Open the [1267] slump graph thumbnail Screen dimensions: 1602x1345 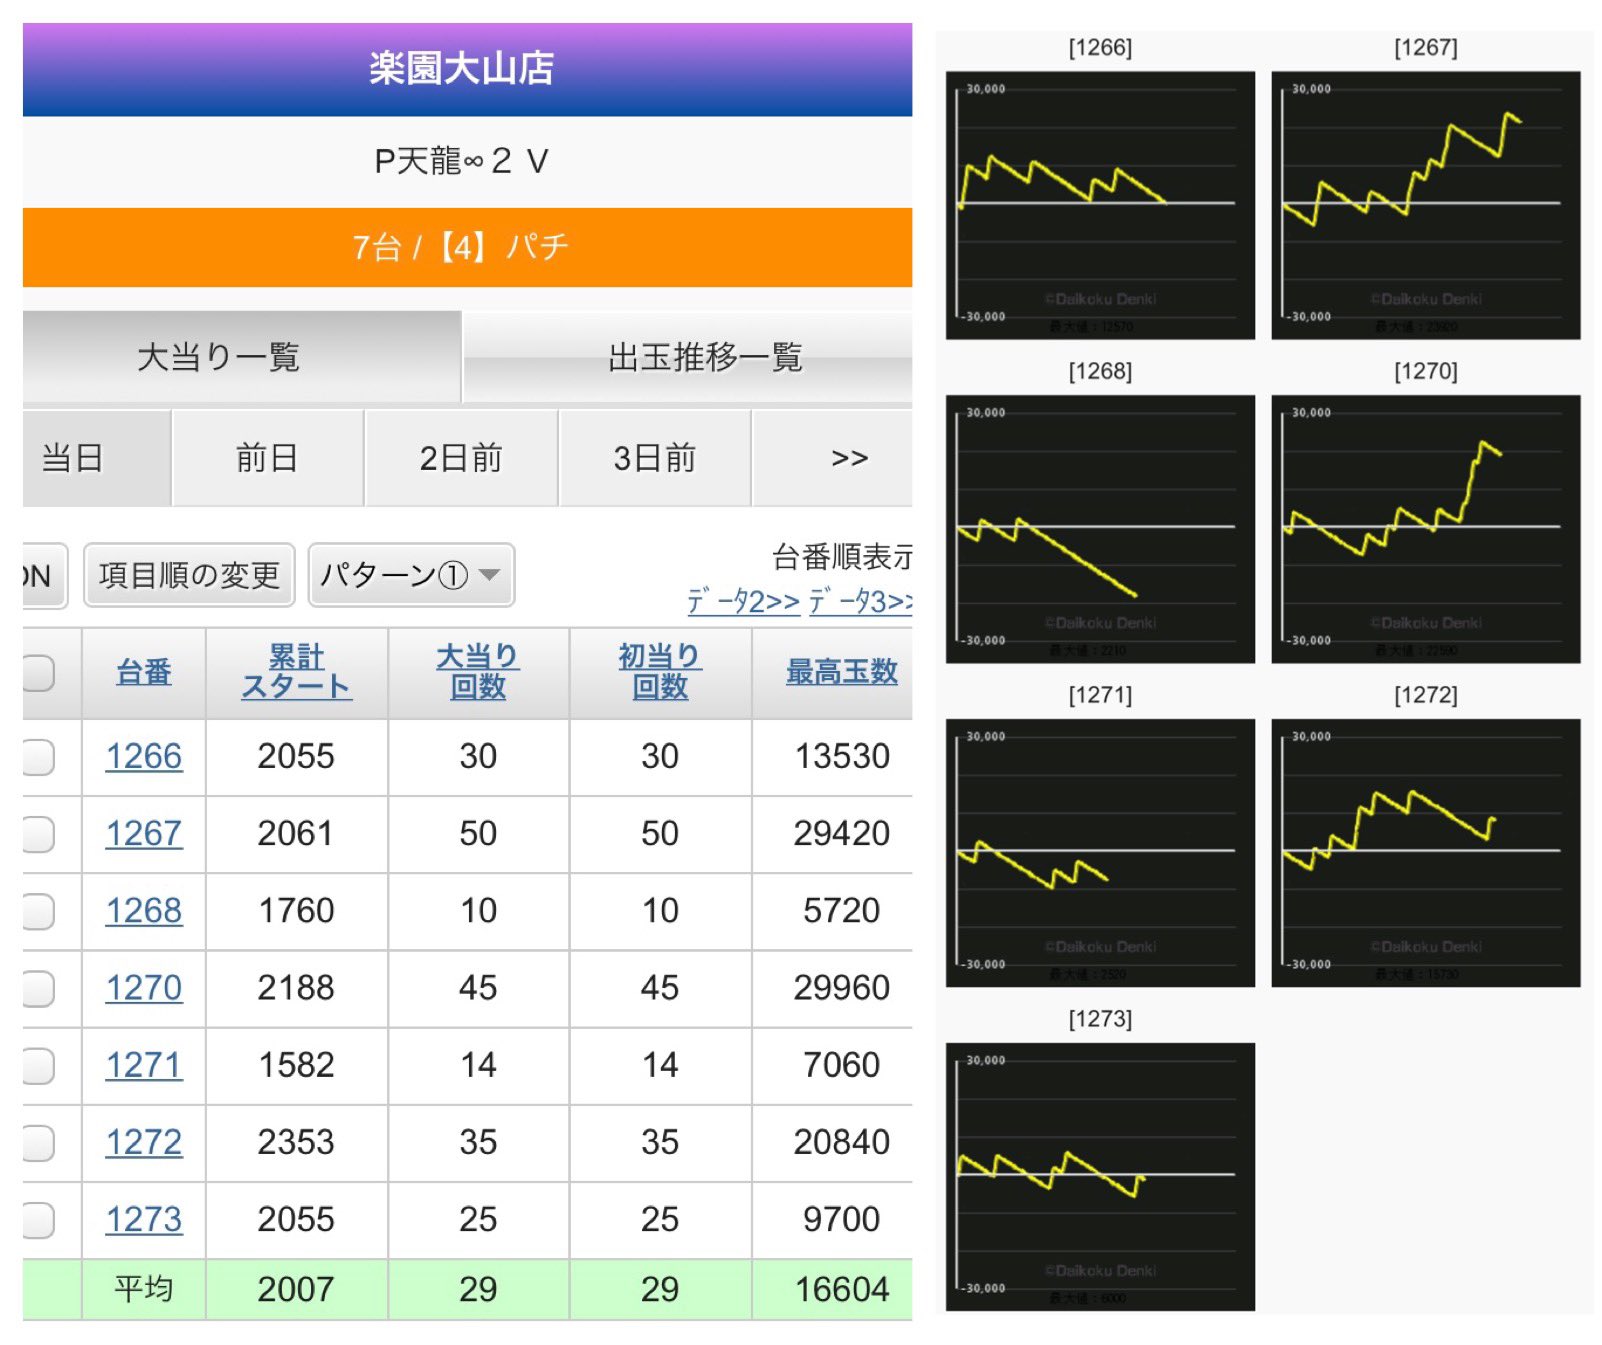coord(1426,205)
